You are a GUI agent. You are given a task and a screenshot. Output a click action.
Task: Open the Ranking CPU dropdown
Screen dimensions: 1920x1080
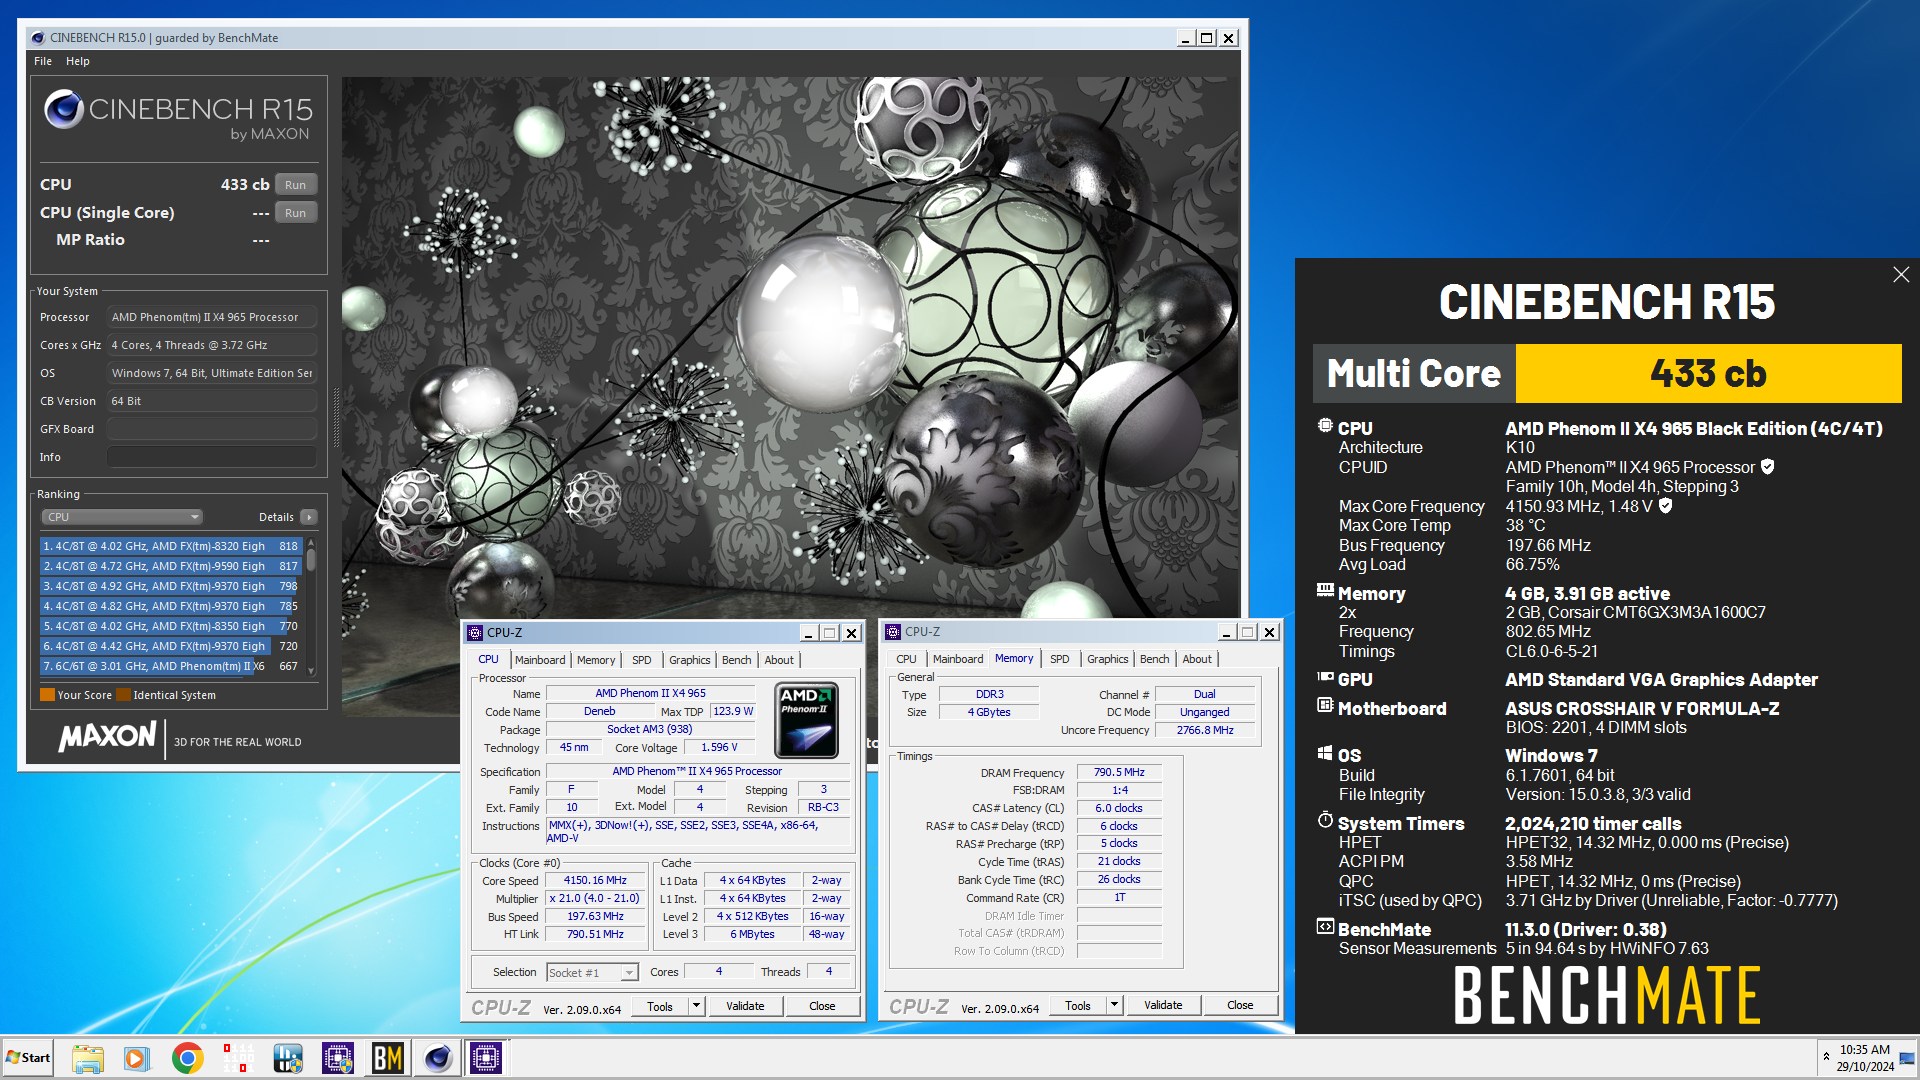(x=122, y=517)
